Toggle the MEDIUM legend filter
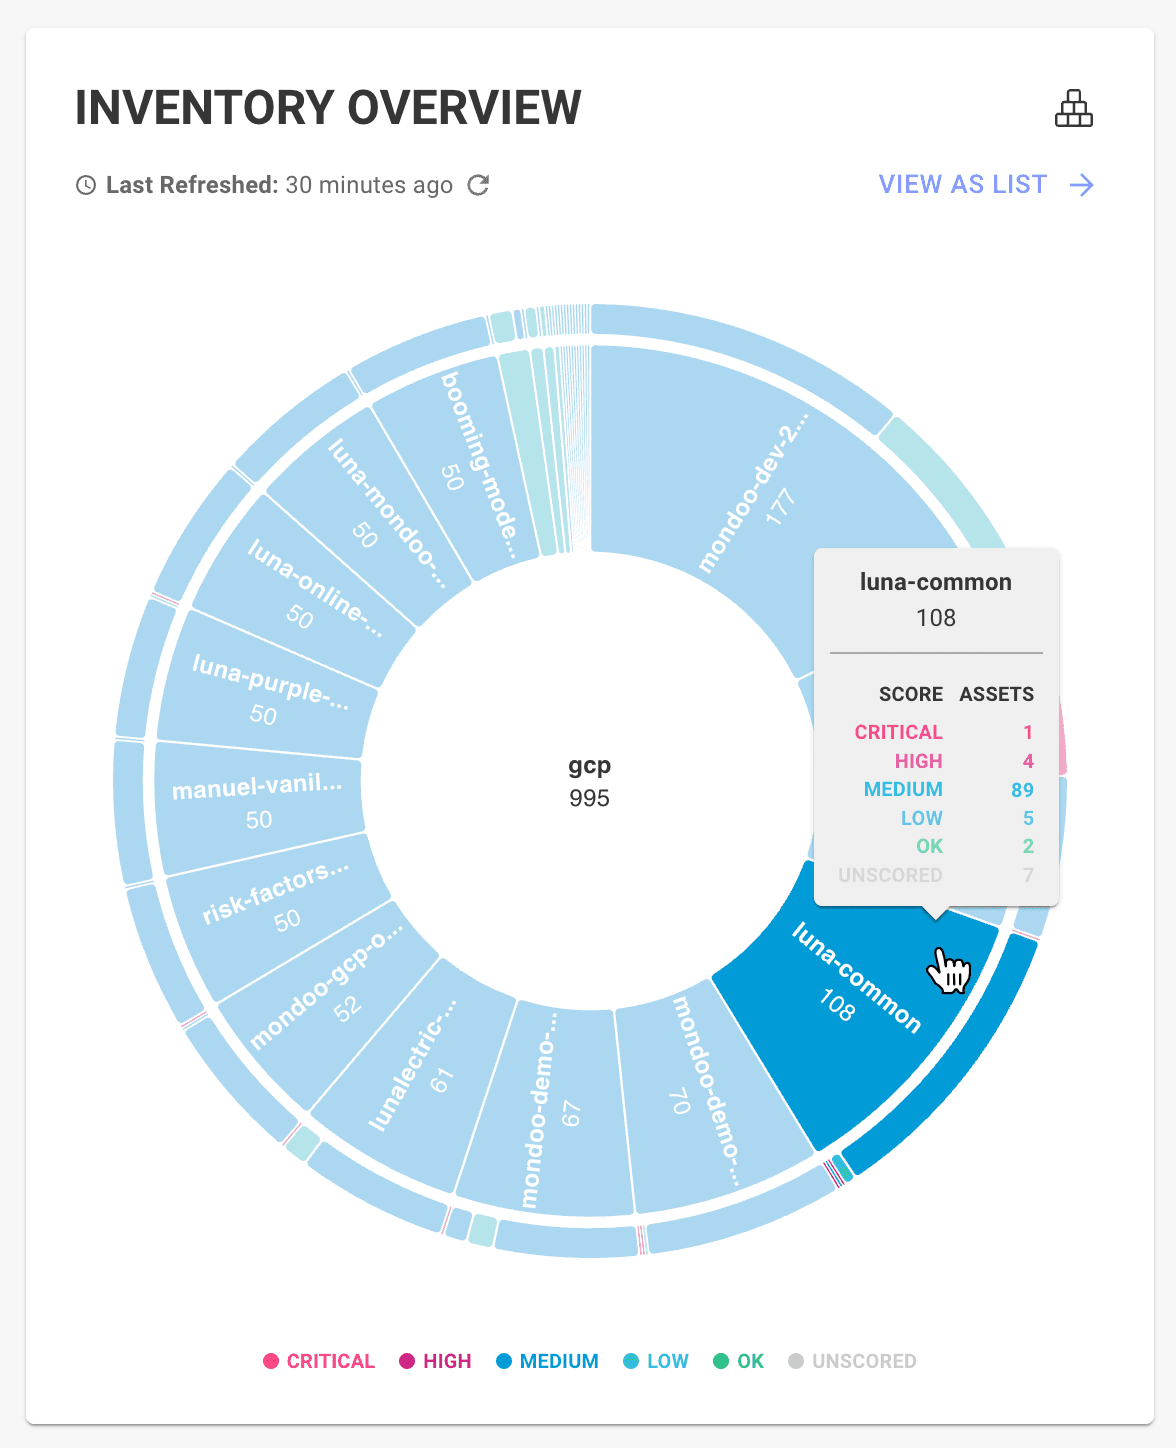This screenshot has width=1176, height=1448. coord(547,1361)
